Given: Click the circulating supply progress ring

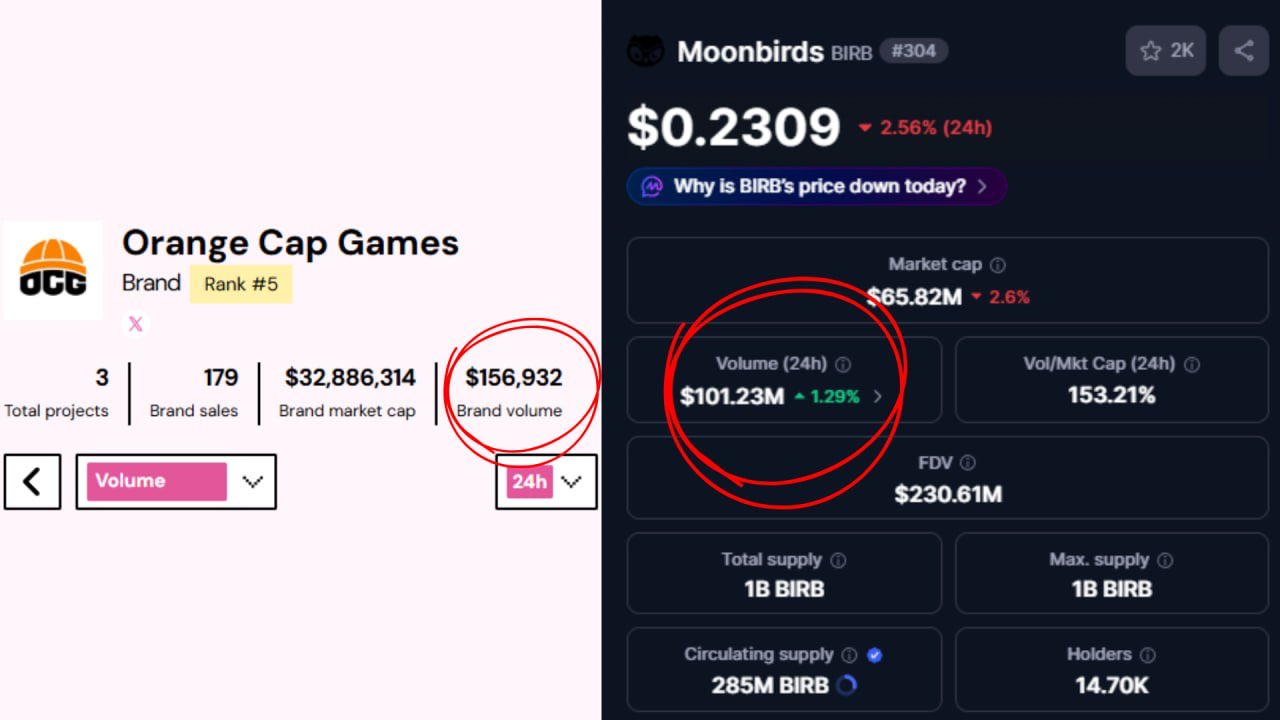Looking at the screenshot, I should pos(846,685).
